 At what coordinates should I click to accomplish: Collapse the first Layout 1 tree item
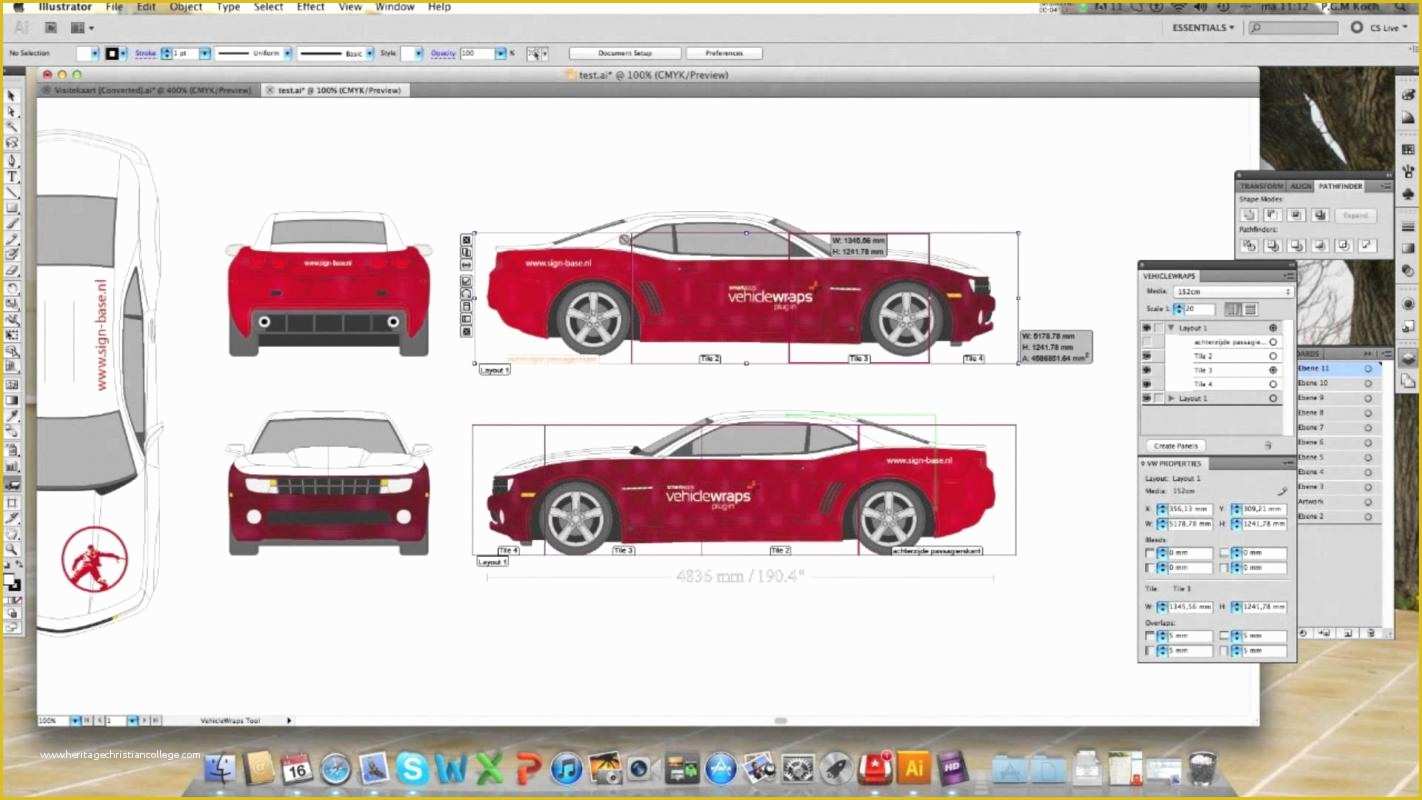(1171, 328)
